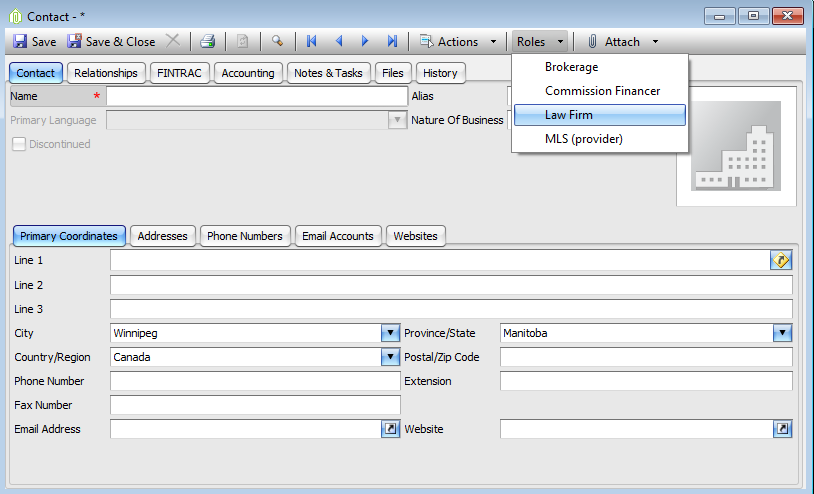Click the map directions icon on Line 1
This screenshot has height=494, width=814.
[x=781, y=260]
